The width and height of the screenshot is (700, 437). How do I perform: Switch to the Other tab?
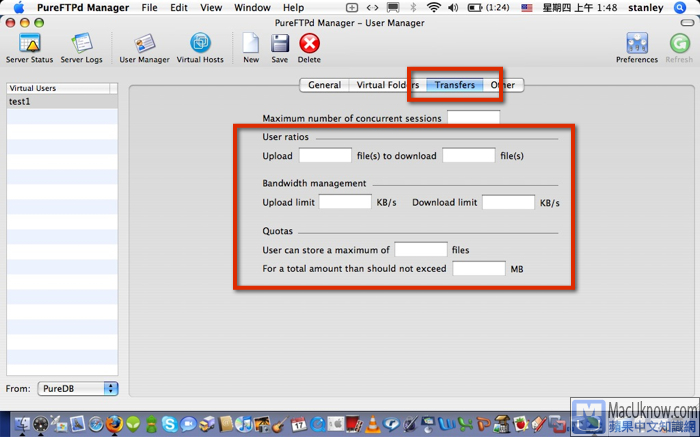[x=503, y=85]
